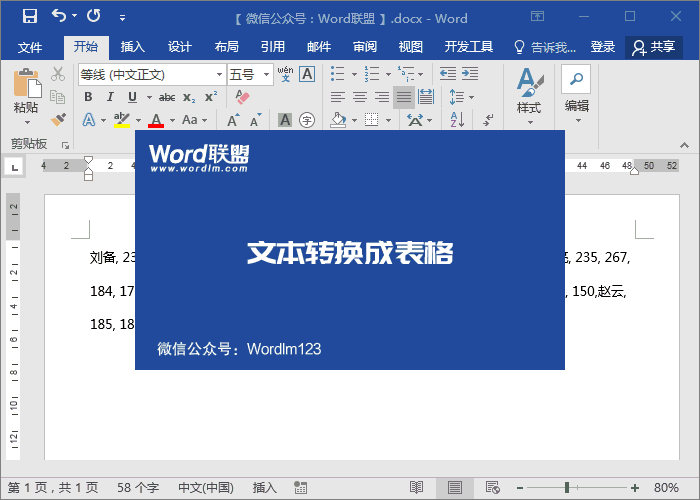
Task: Click the Redo/Repeat icon
Action: tap(94, 16)
